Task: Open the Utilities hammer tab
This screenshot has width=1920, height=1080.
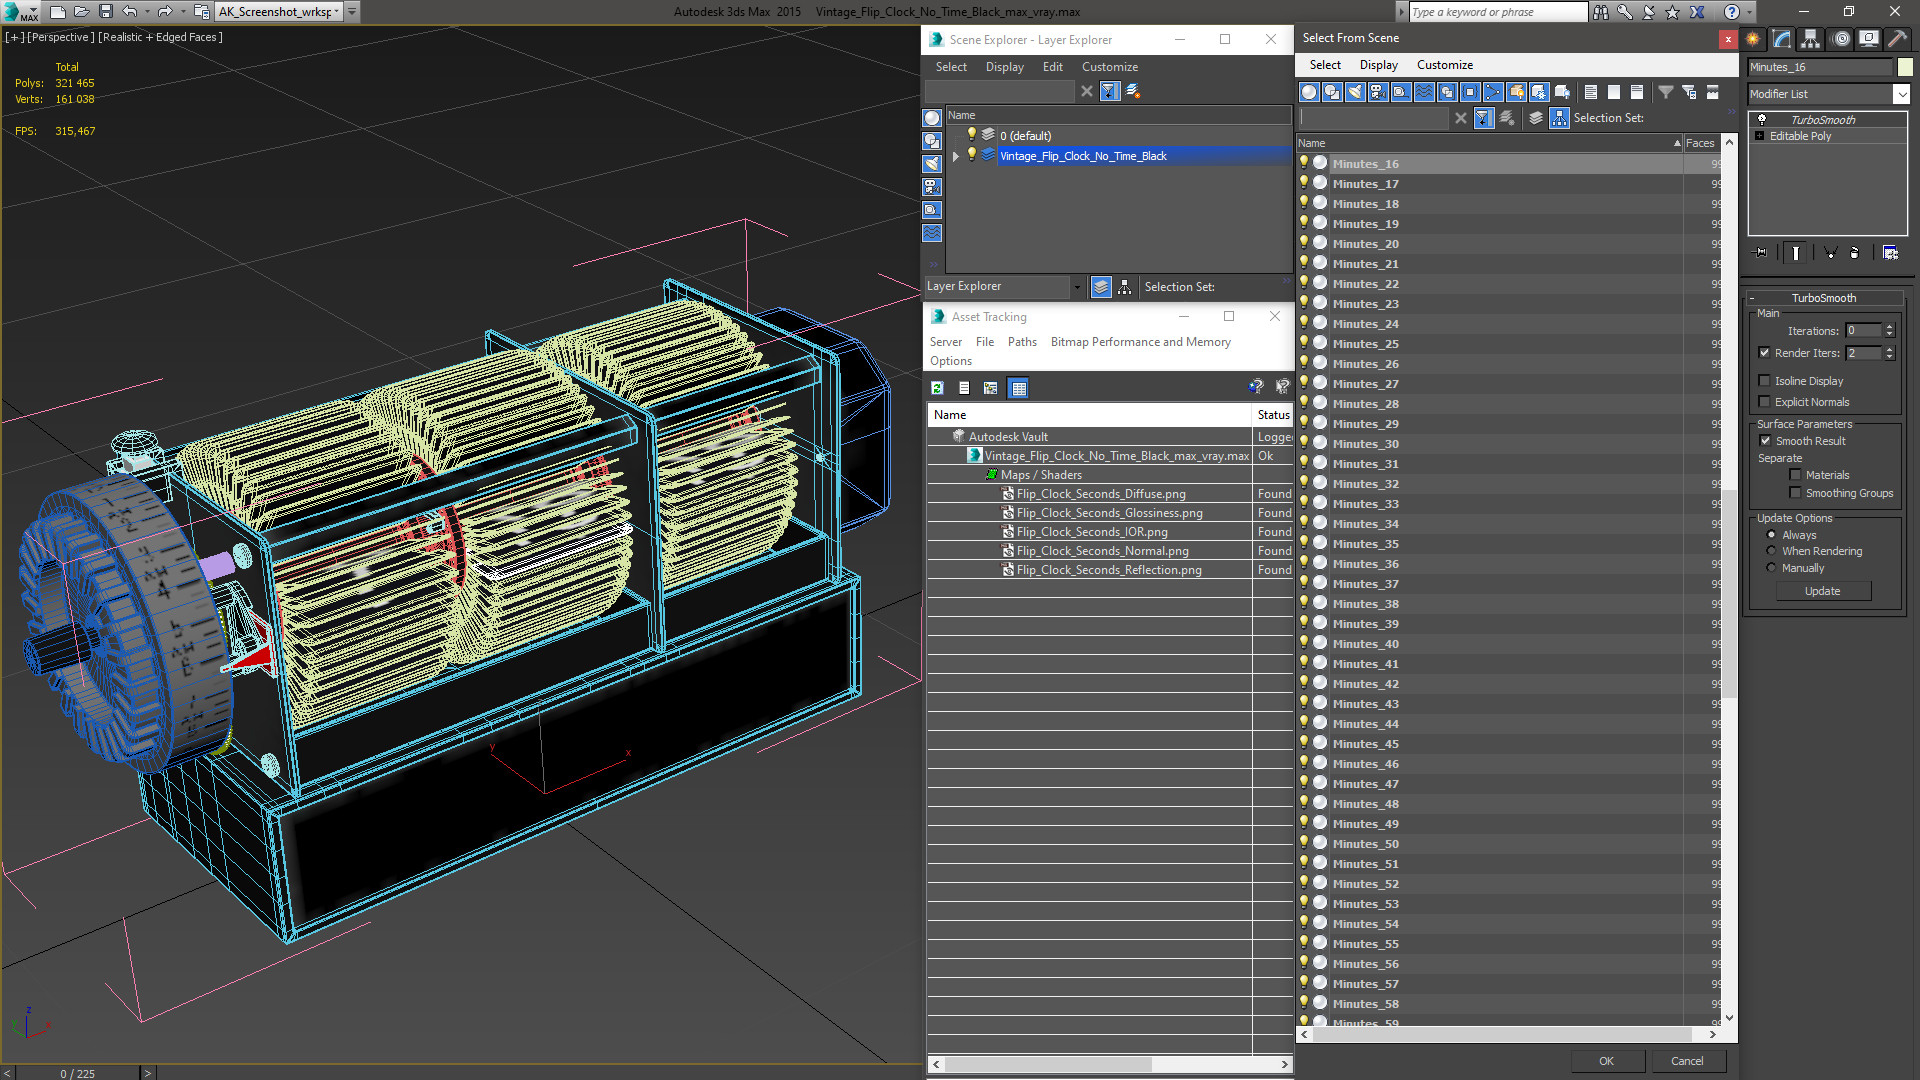Action: [x=1896, y=39]
